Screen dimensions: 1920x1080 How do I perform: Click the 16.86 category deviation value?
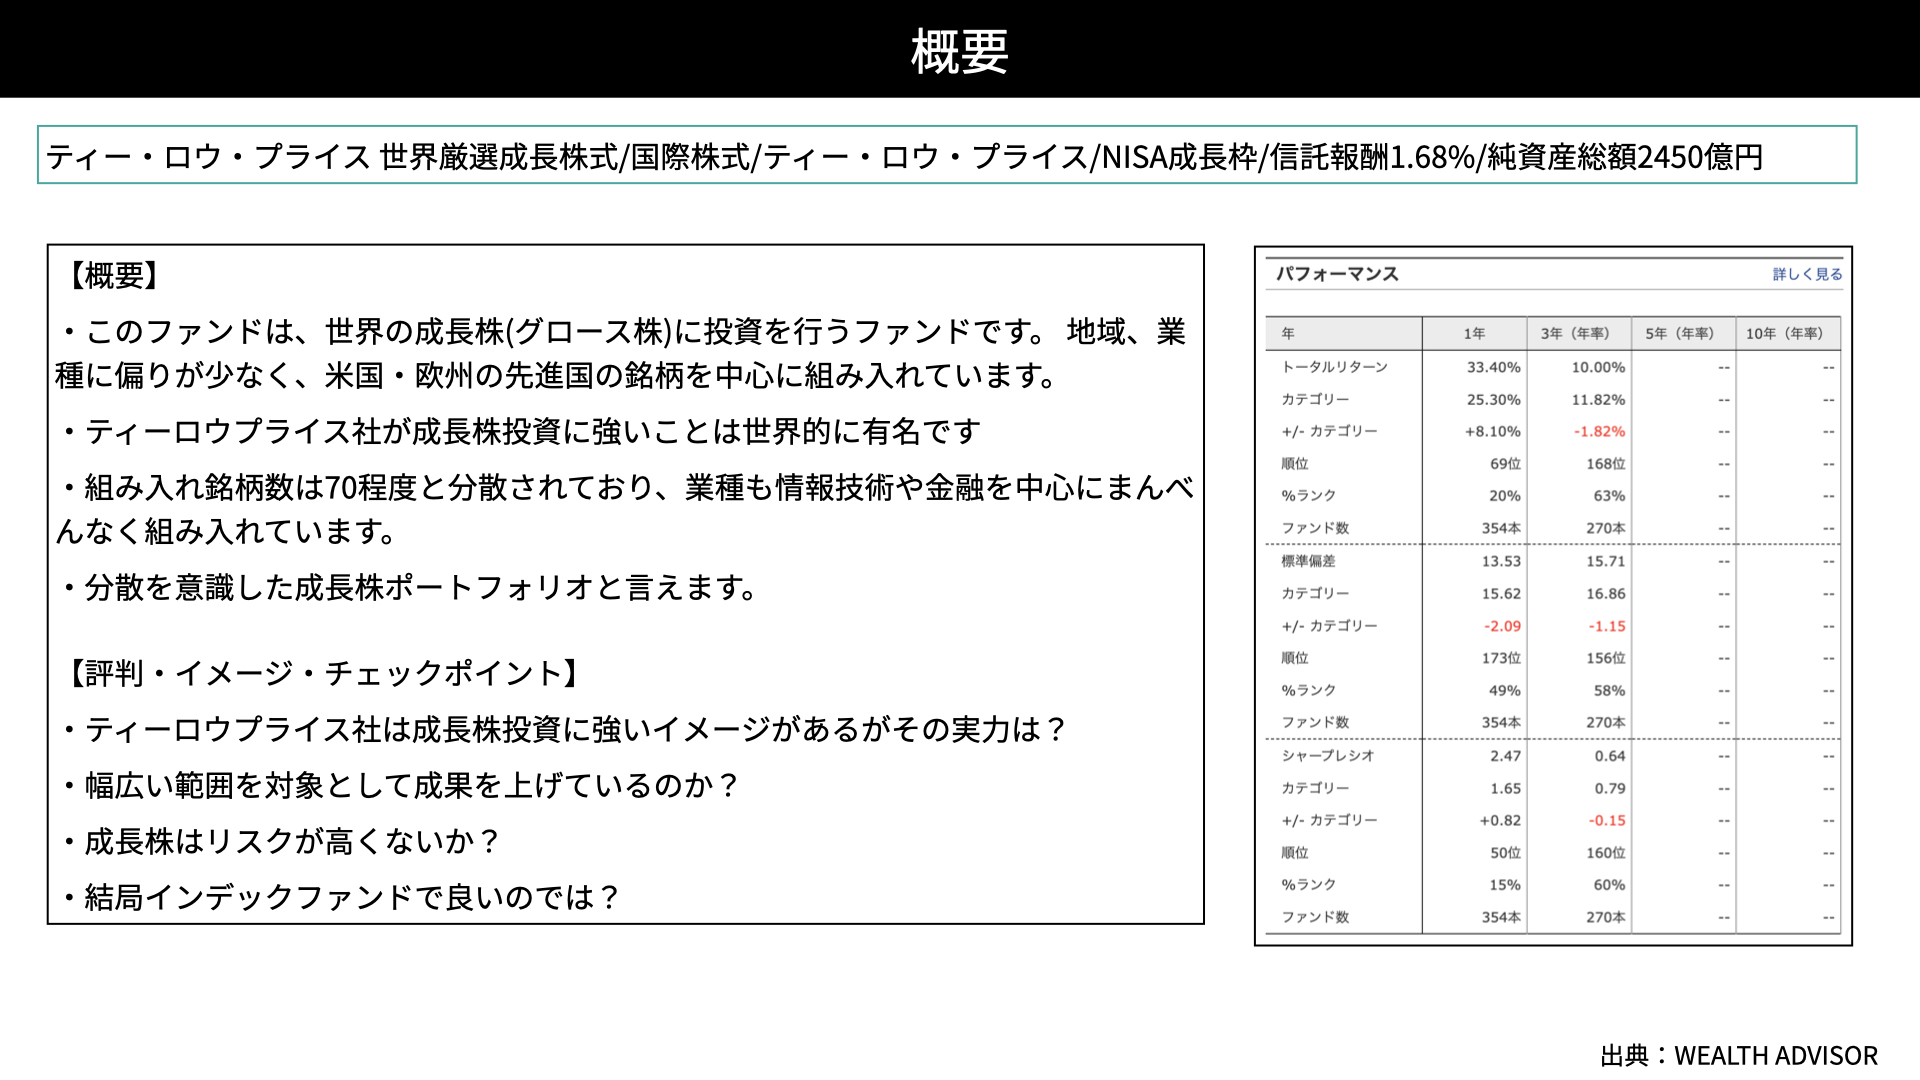click(x=1606, y=593)
